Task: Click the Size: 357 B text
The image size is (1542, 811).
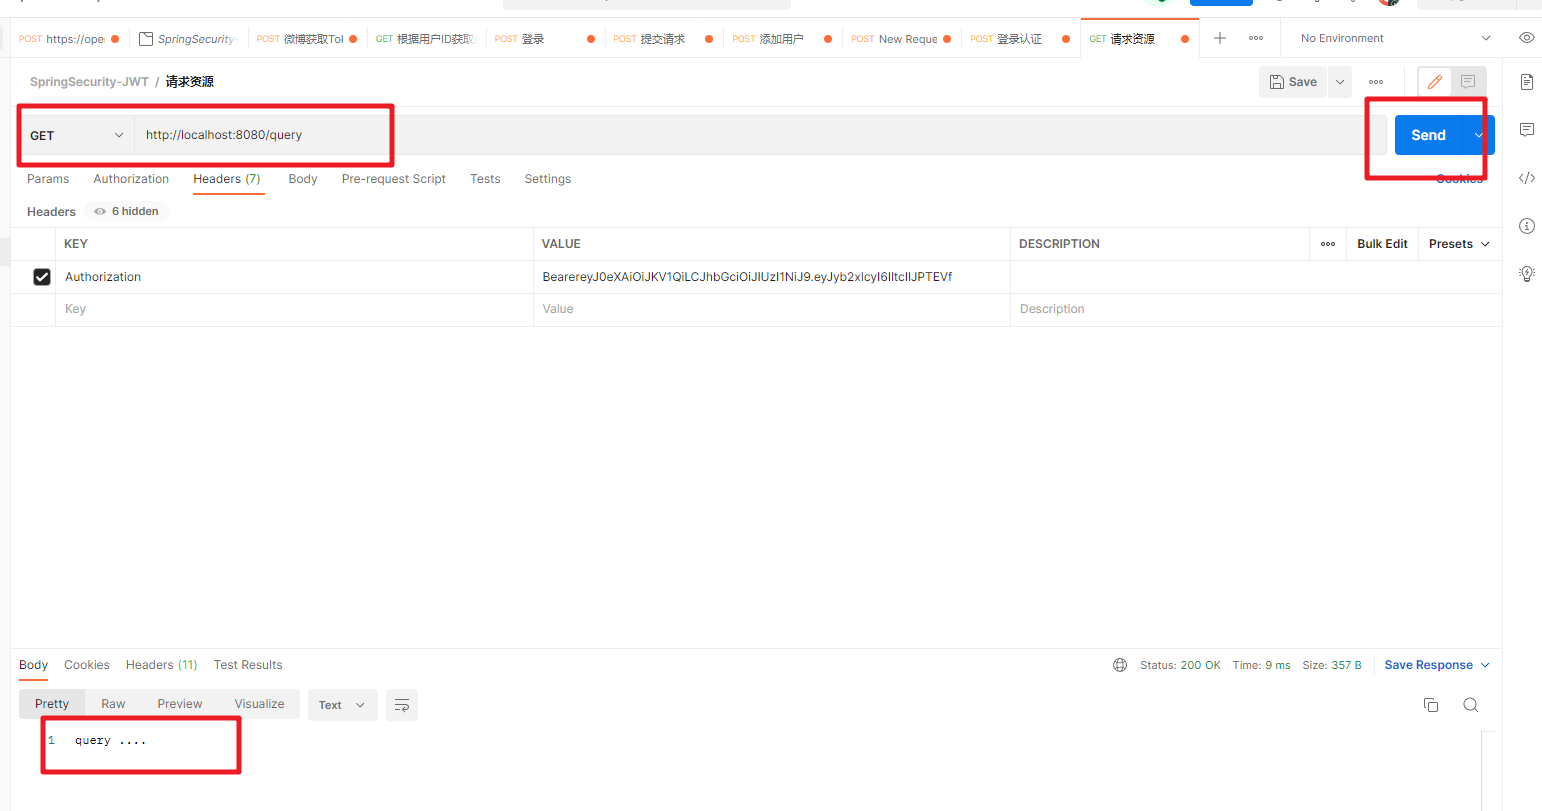Action: tap(1331, 665)
